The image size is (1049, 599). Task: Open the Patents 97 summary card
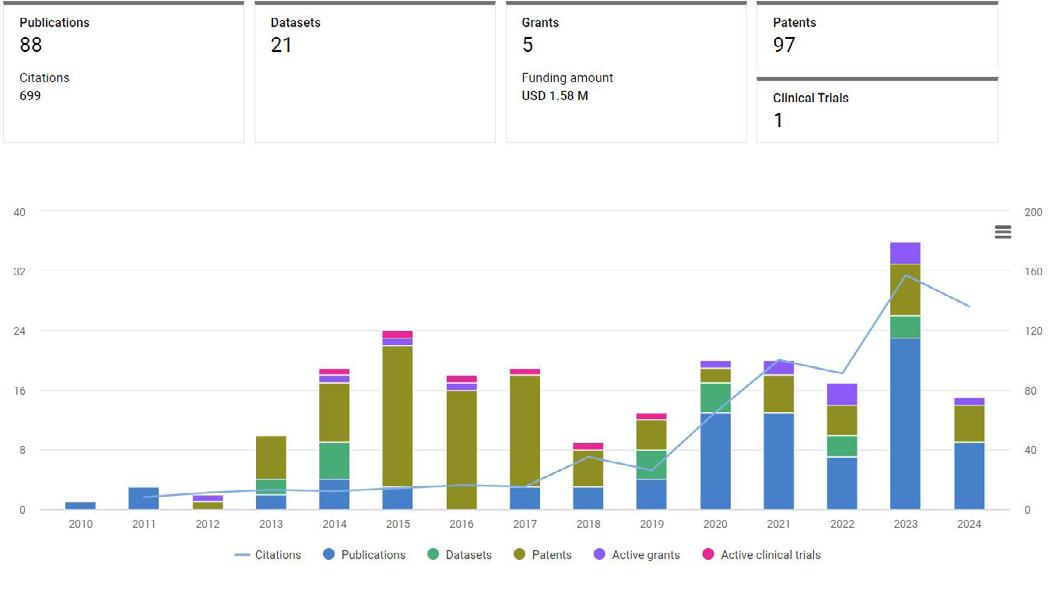click(877, 34)
